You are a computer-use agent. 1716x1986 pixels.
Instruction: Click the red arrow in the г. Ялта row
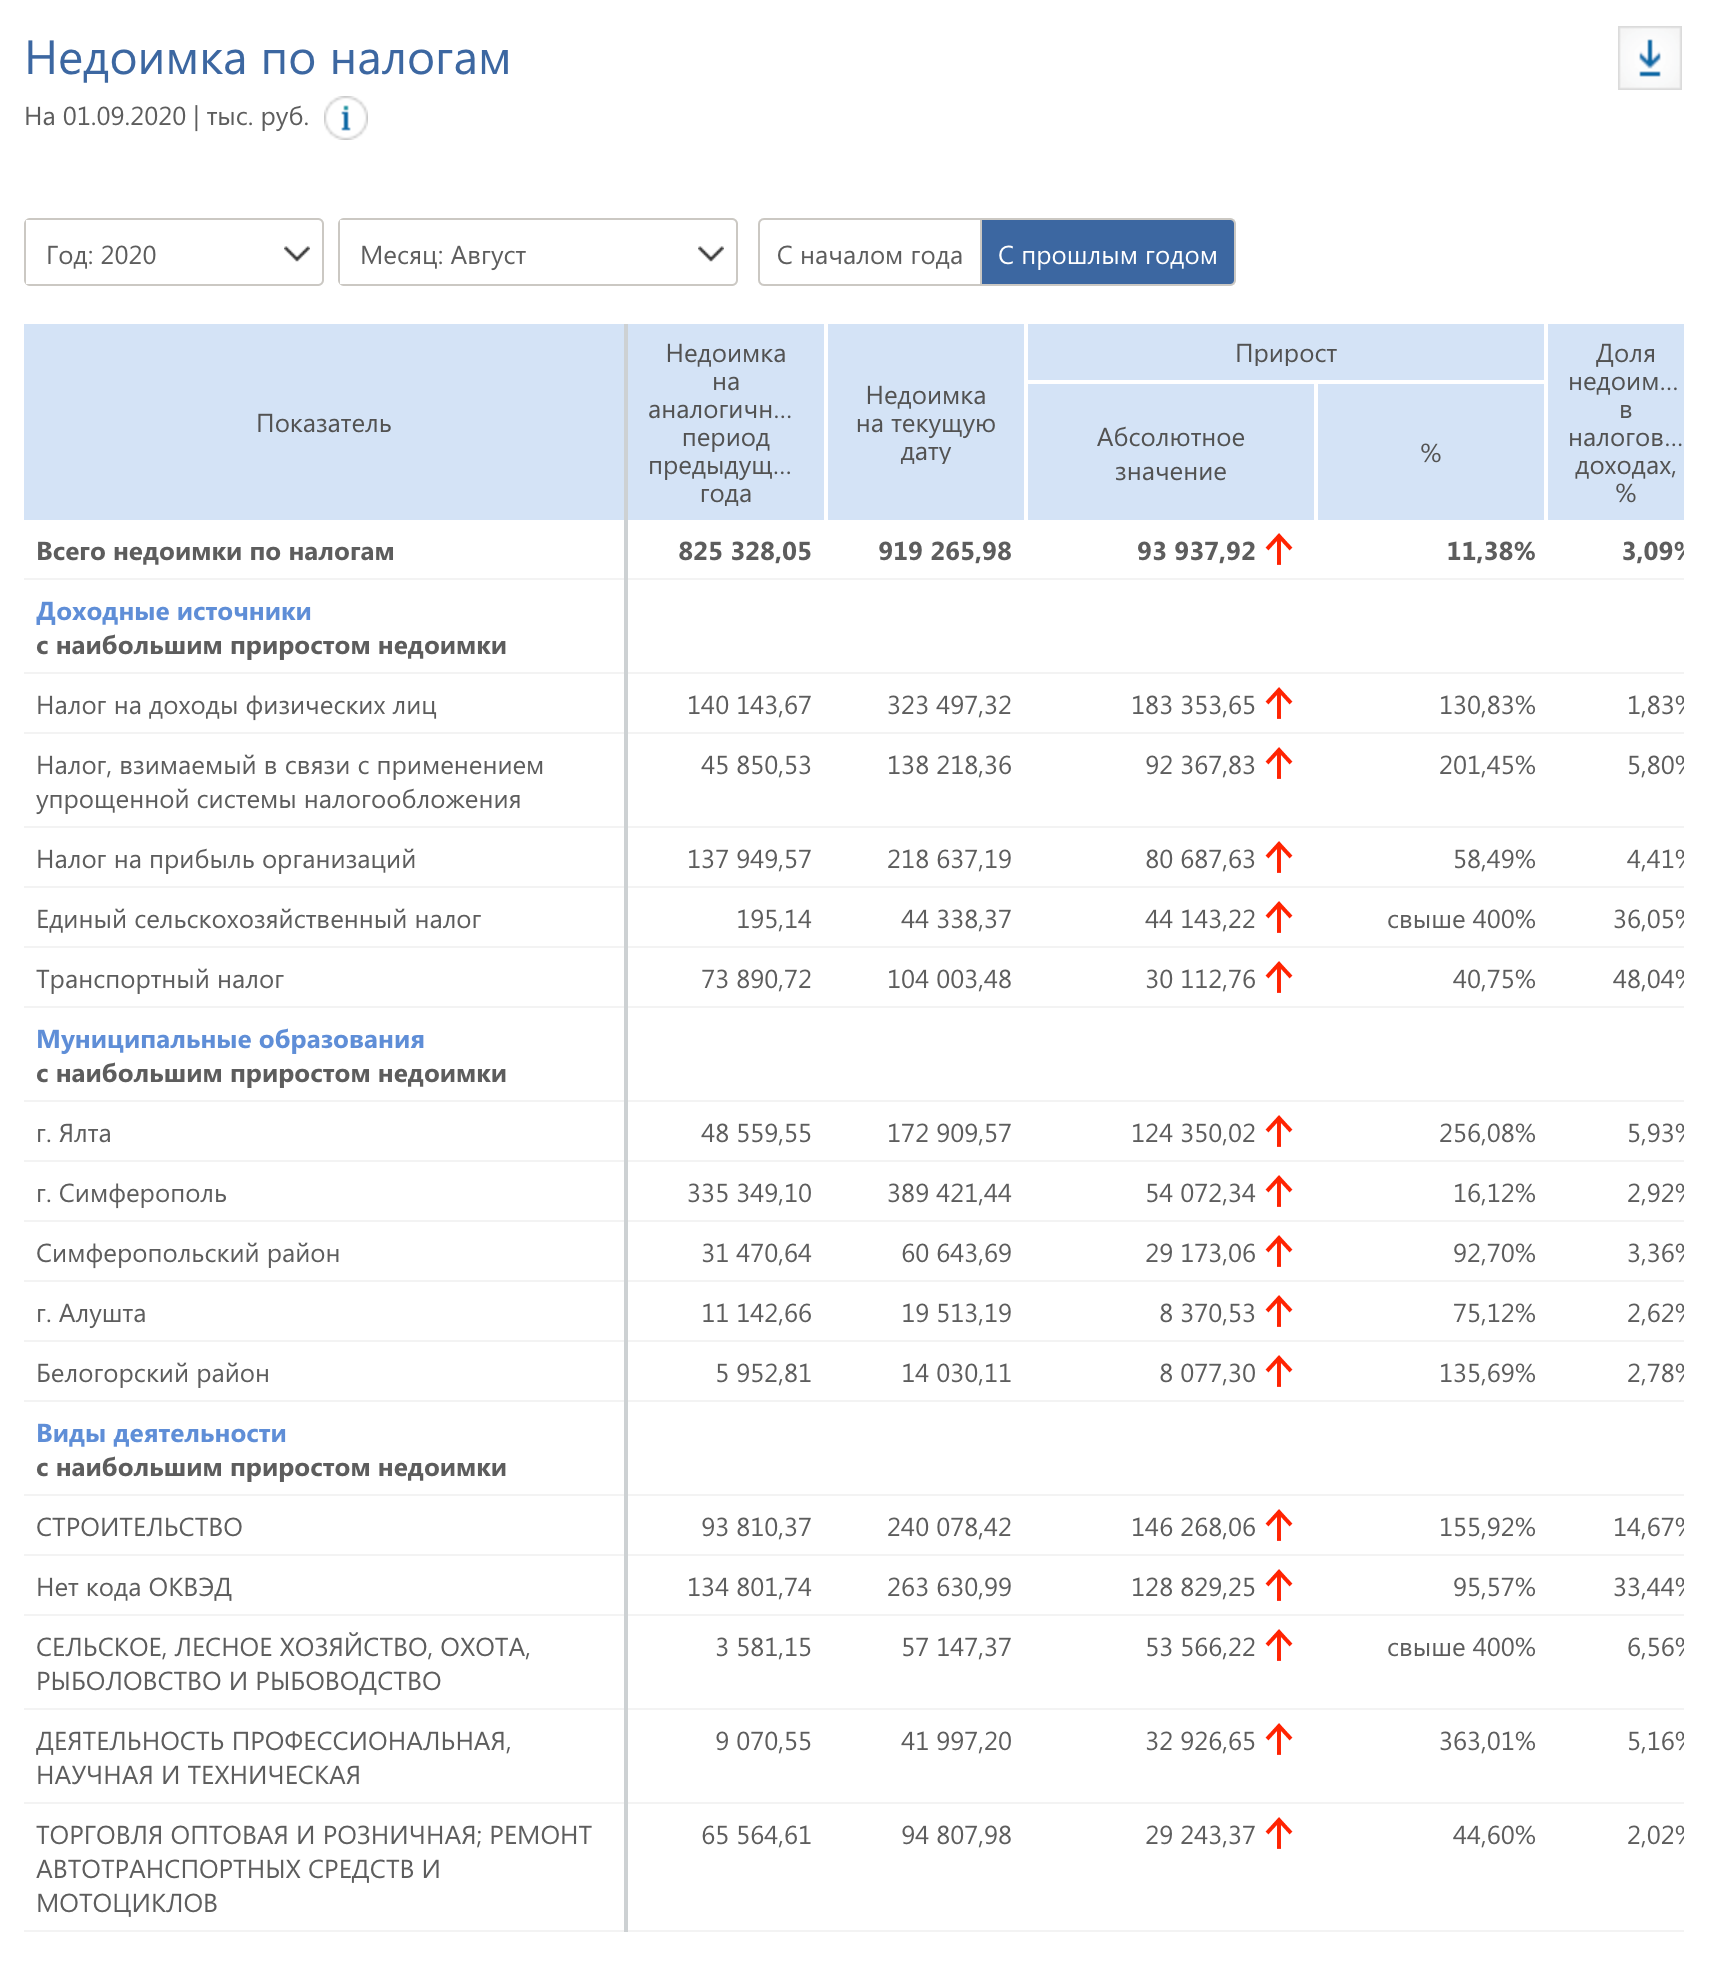click(x=1279, y=1132)
